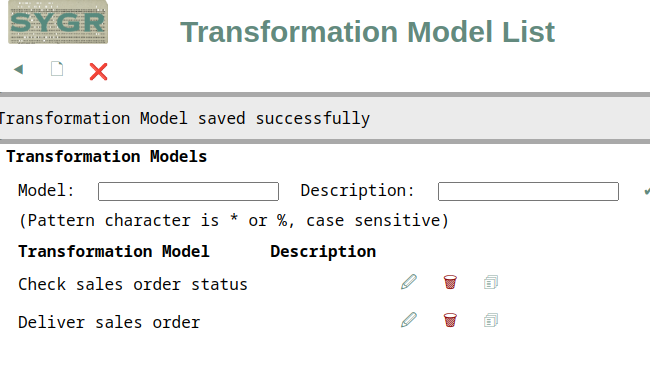
Task: Delete Check sales order status model
Action: click(450, 282)
